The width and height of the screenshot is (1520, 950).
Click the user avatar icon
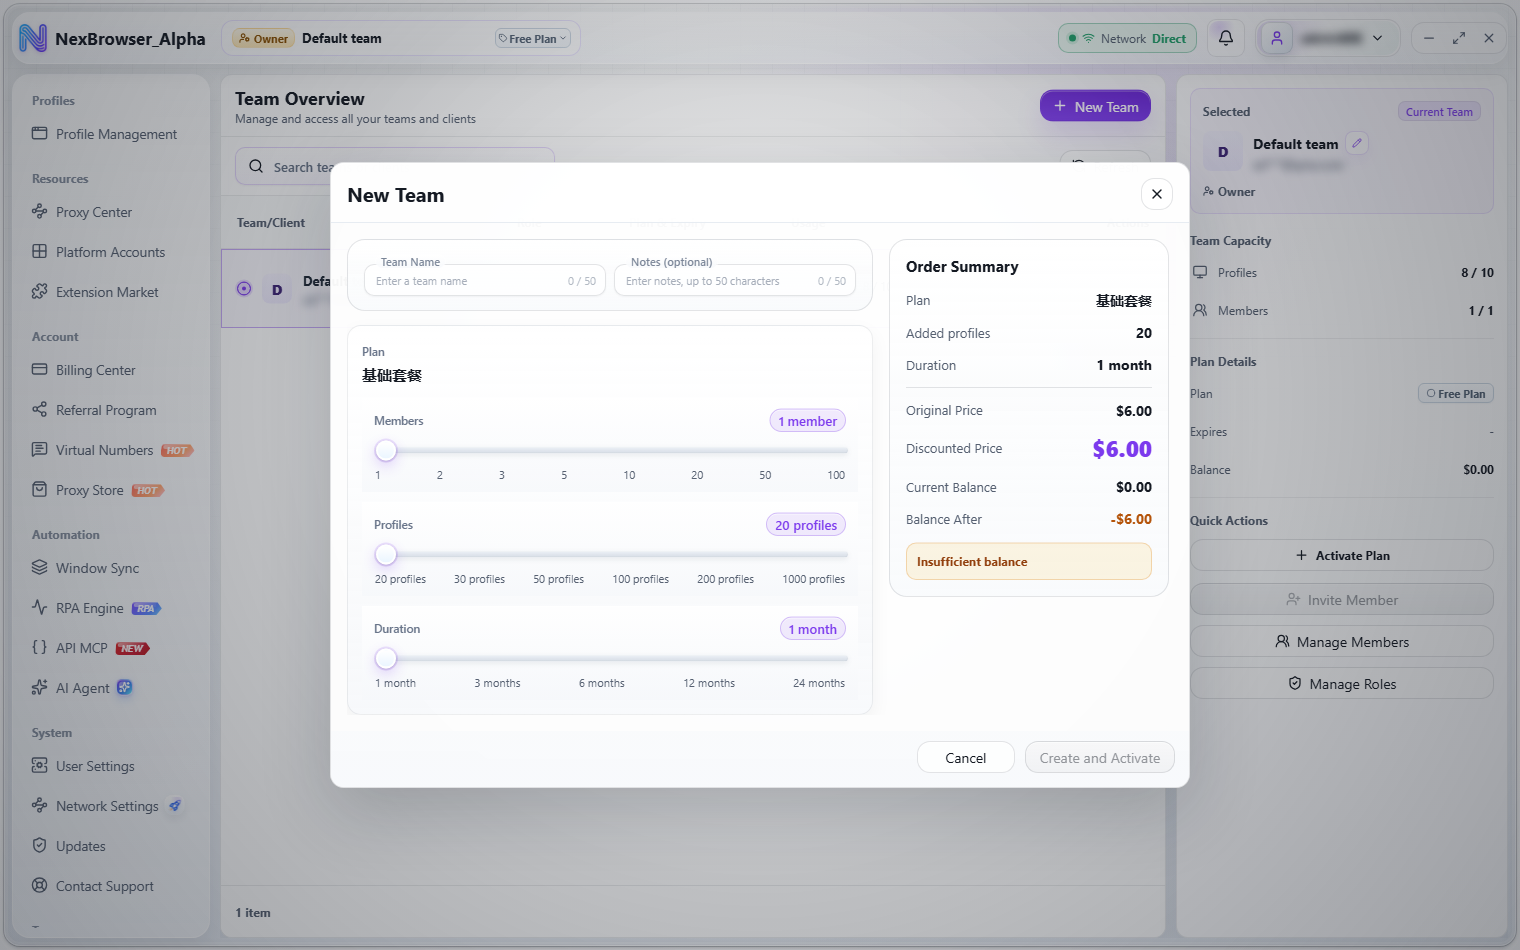coord(1276,38)
